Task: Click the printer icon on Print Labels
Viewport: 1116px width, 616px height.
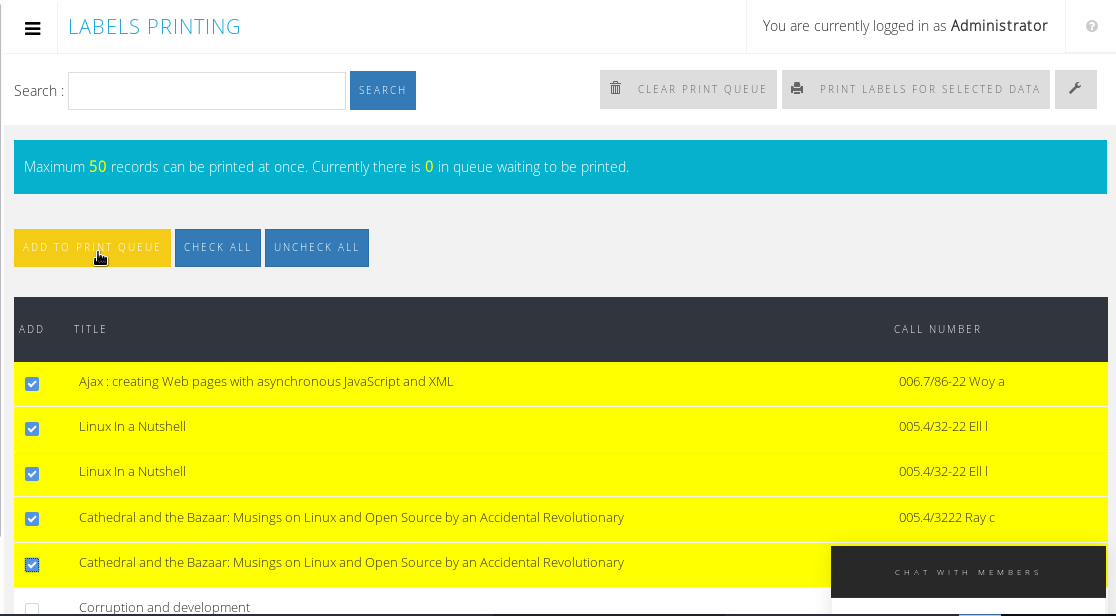Action: click(x=797, y=89)
